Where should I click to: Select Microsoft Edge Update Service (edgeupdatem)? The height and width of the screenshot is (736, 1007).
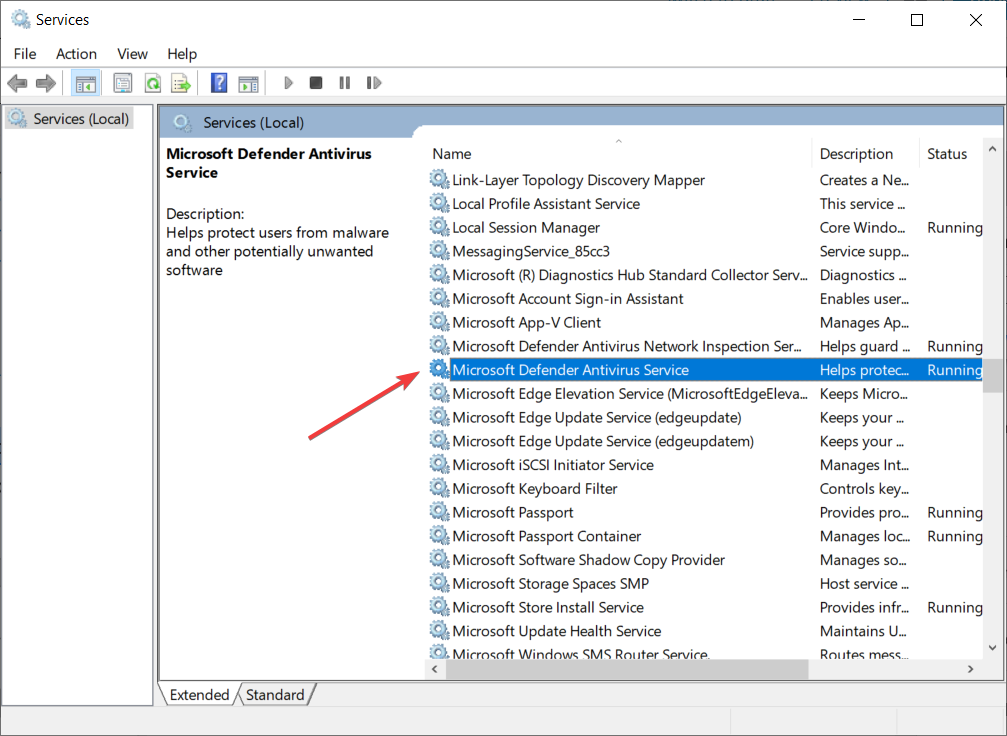[603, 442]
